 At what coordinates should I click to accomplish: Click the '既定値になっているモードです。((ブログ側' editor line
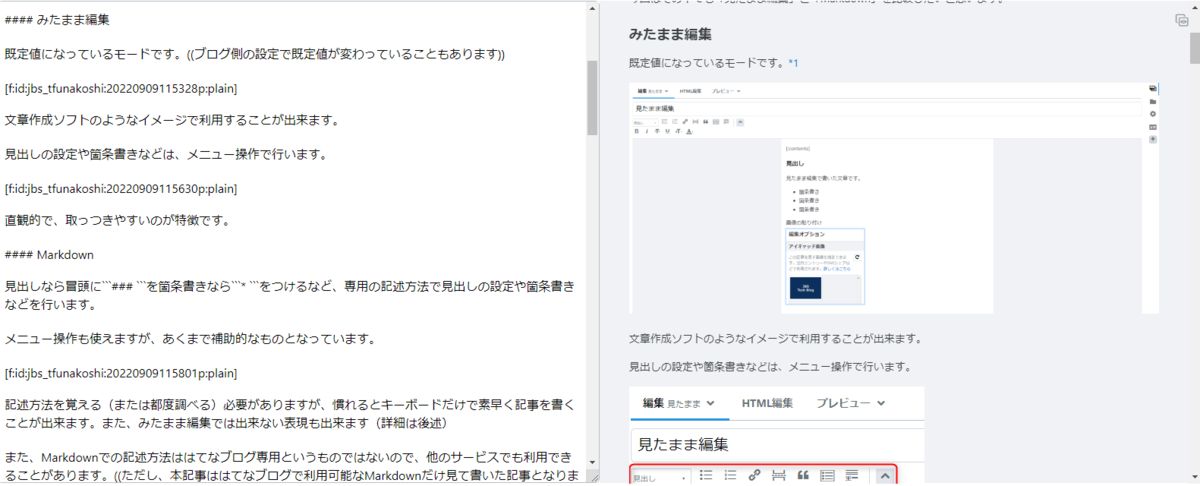(x=255, y=54)
